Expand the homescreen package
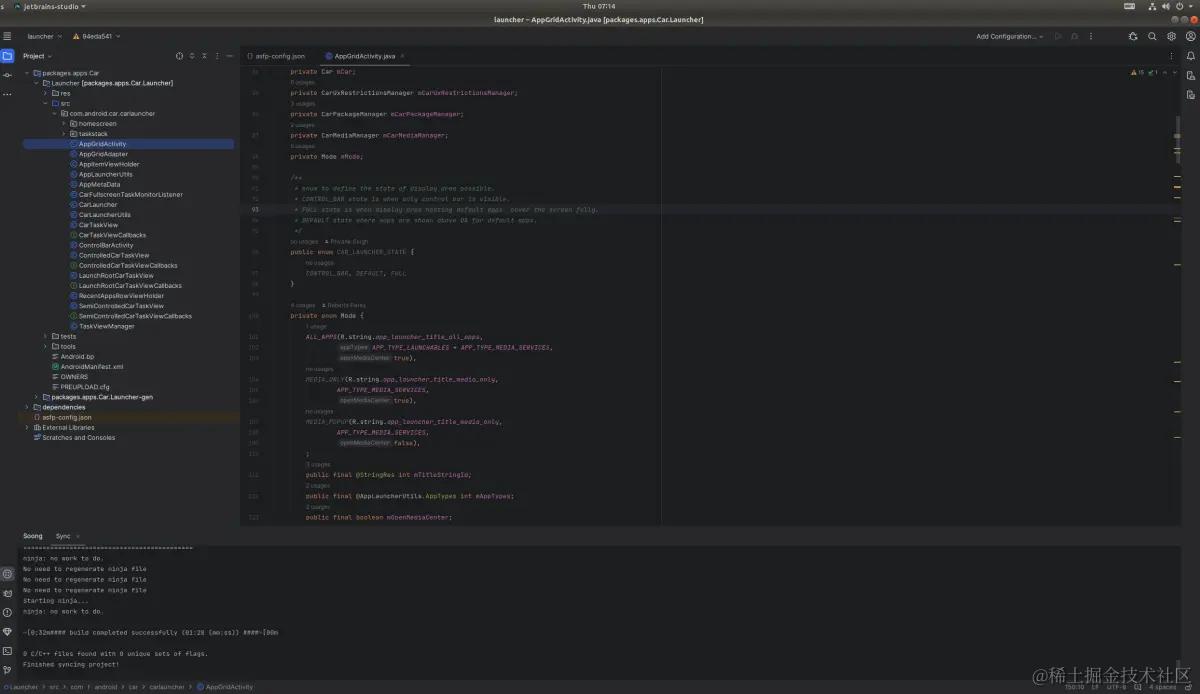This screenshot has width=1200, height=694. tap(63, 124)
